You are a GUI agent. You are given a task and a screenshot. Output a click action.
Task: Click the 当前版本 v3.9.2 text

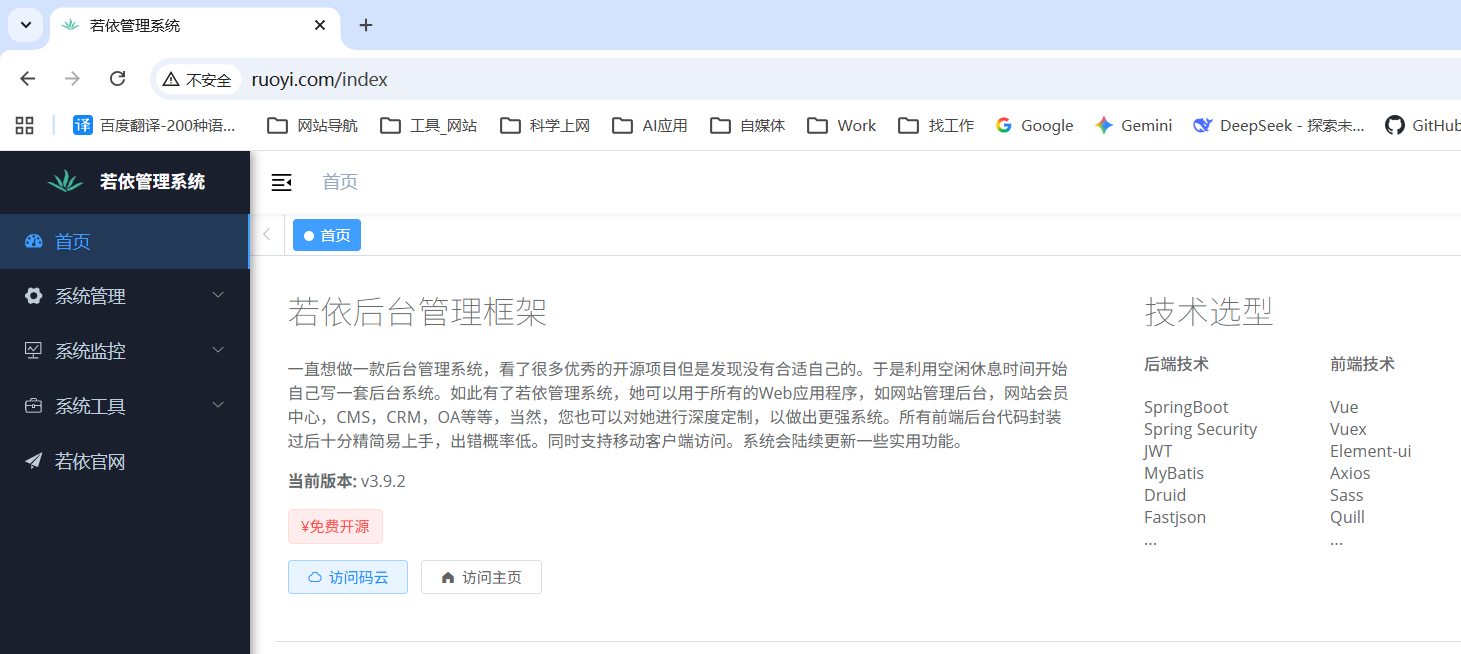(x=347, y=481)
